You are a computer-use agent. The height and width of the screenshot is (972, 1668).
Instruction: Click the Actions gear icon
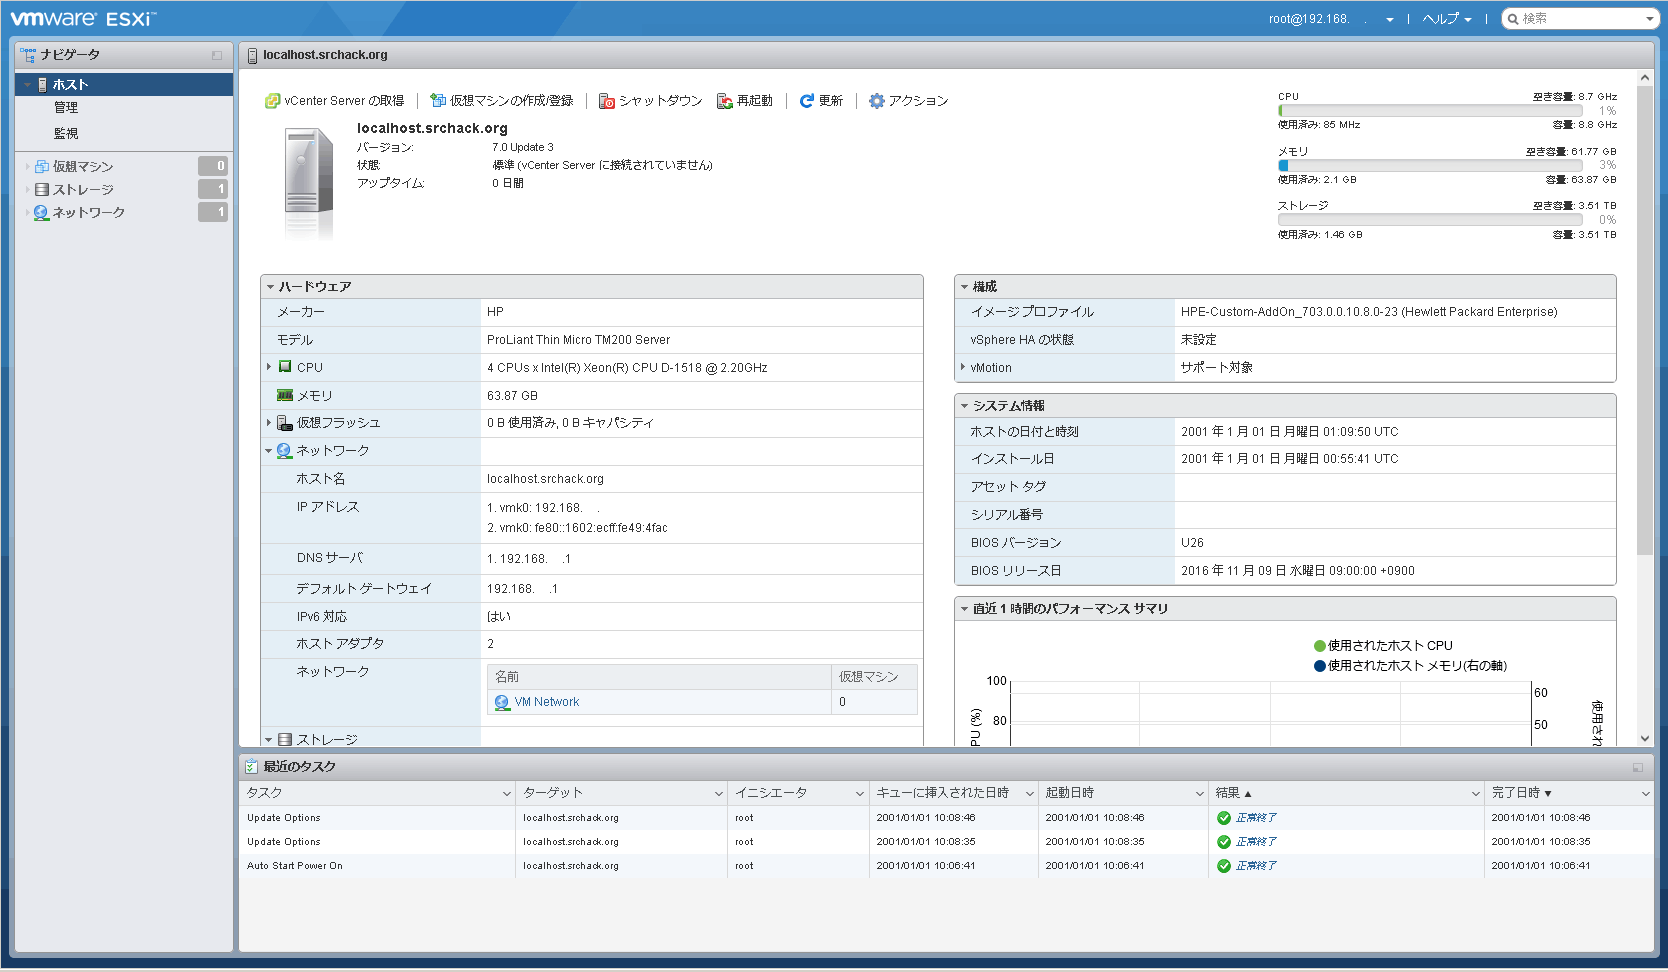point(877,101)
